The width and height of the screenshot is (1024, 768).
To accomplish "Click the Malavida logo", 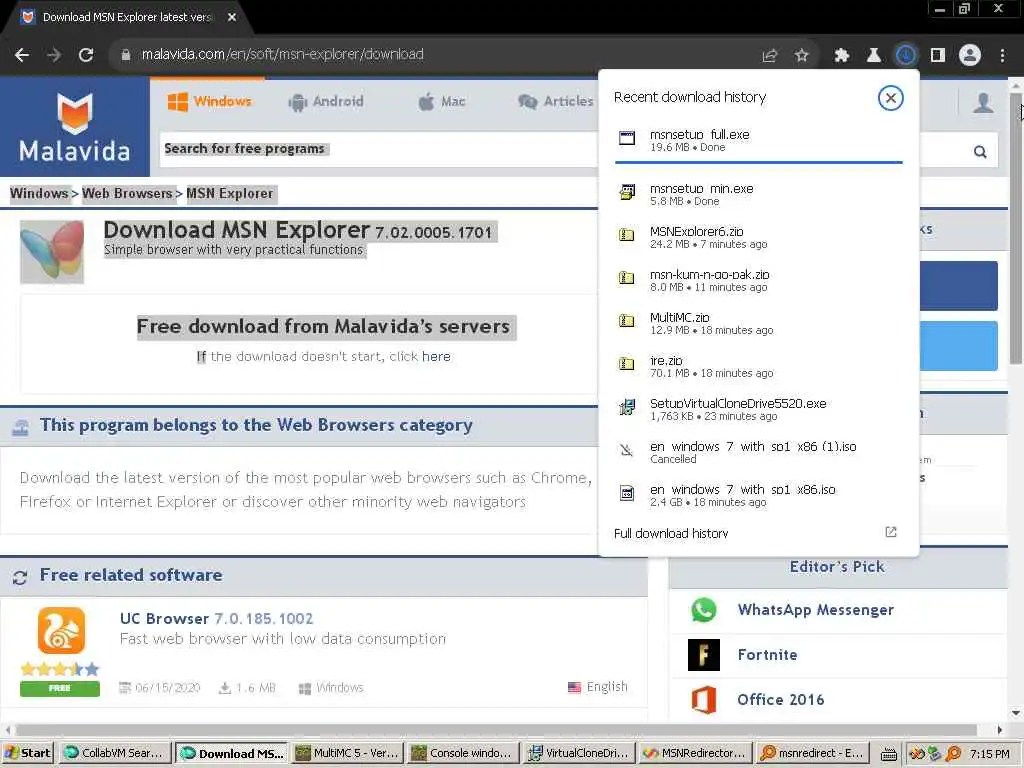I will 74,127.
